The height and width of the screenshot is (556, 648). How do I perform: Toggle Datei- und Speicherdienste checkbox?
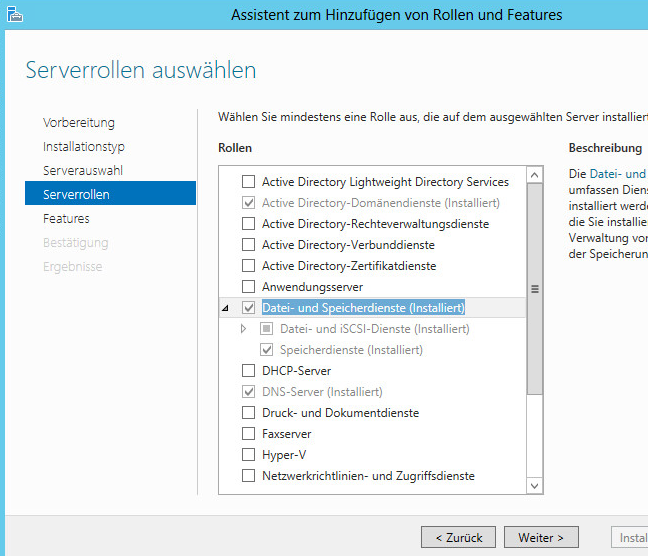point(248,308)
